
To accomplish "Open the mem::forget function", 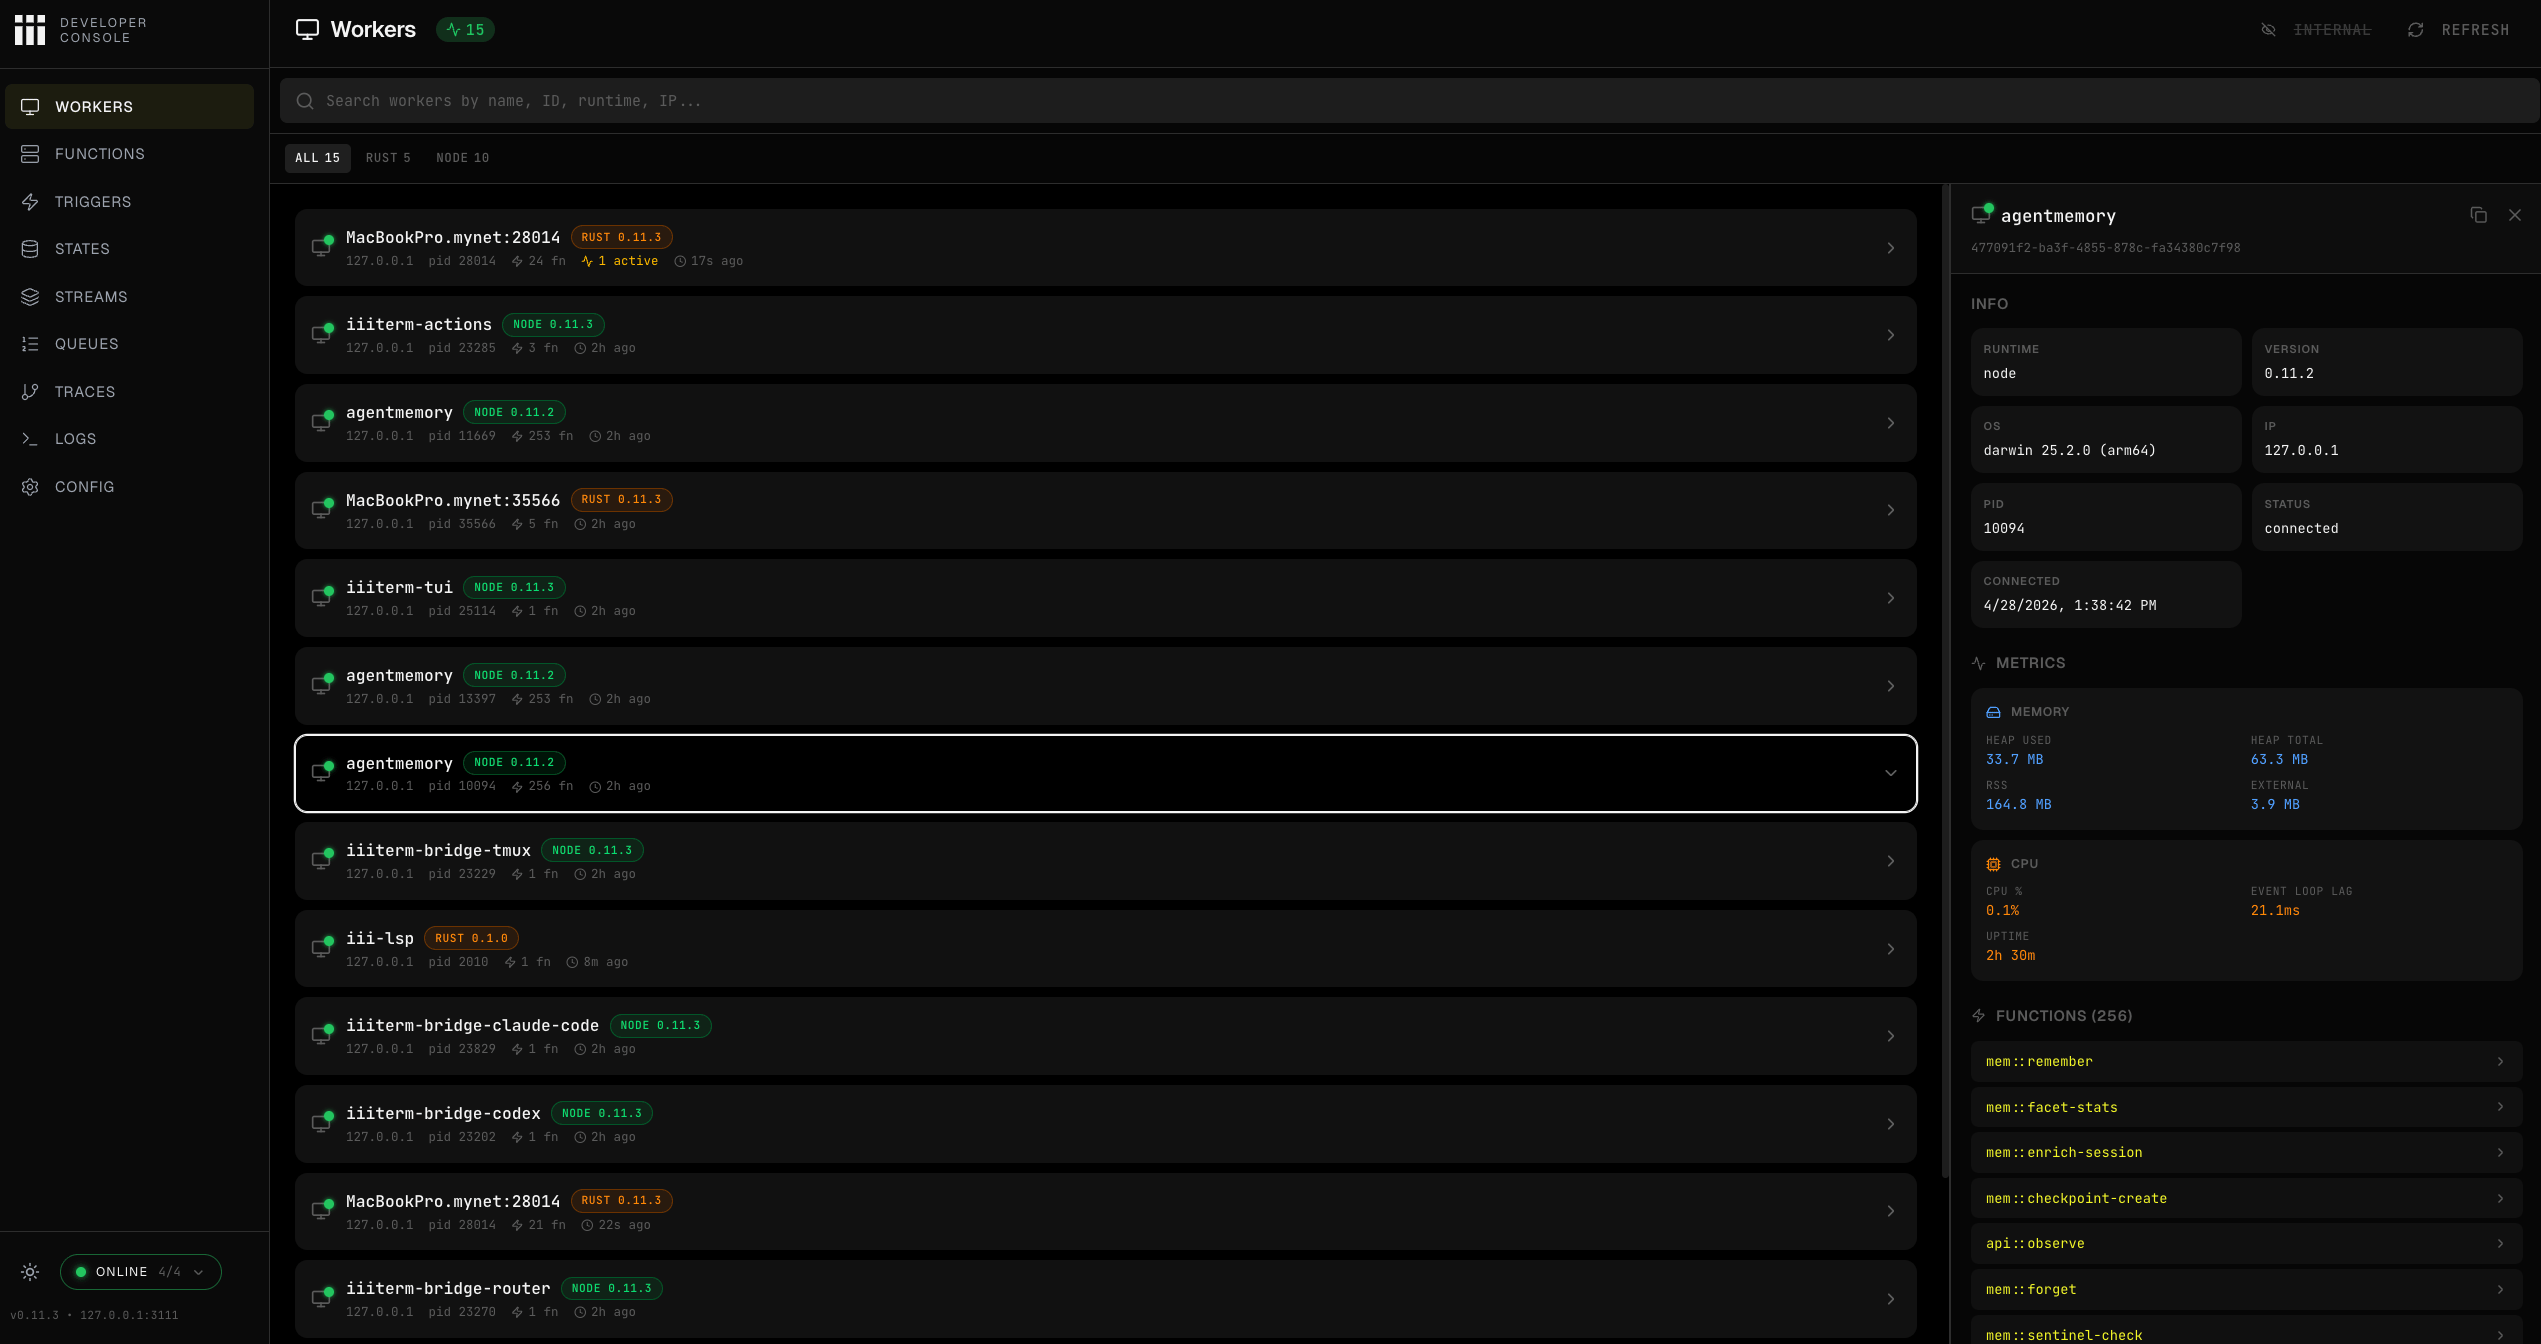I will click(2246, 1290).
